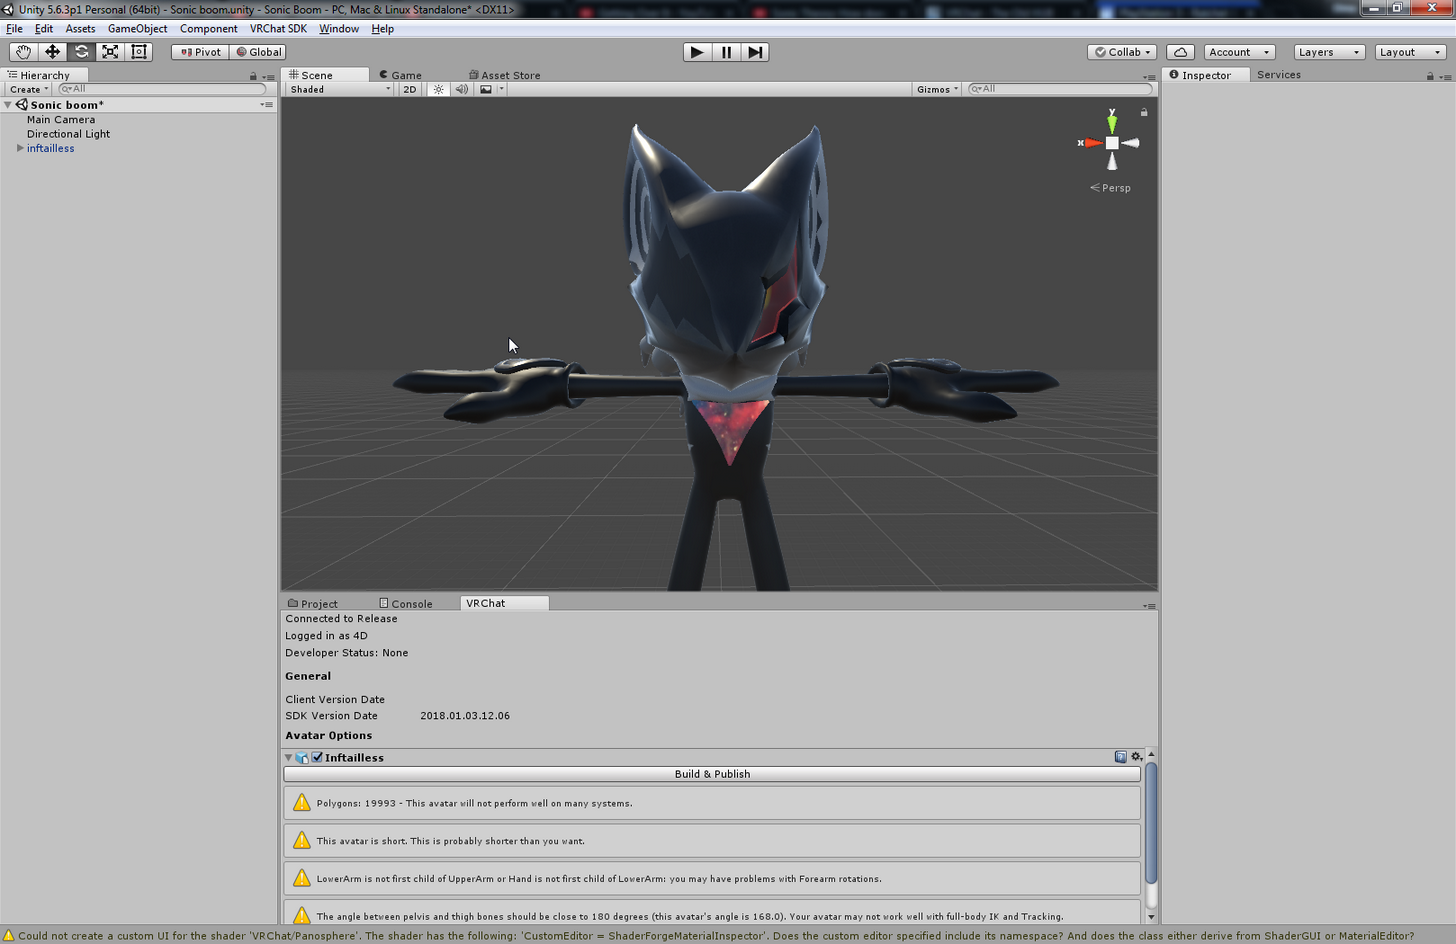Open the Gizmos dropdown
The height and width of the screenshot is (944, 1456).
pyautogui.click(x=937, y=89)
